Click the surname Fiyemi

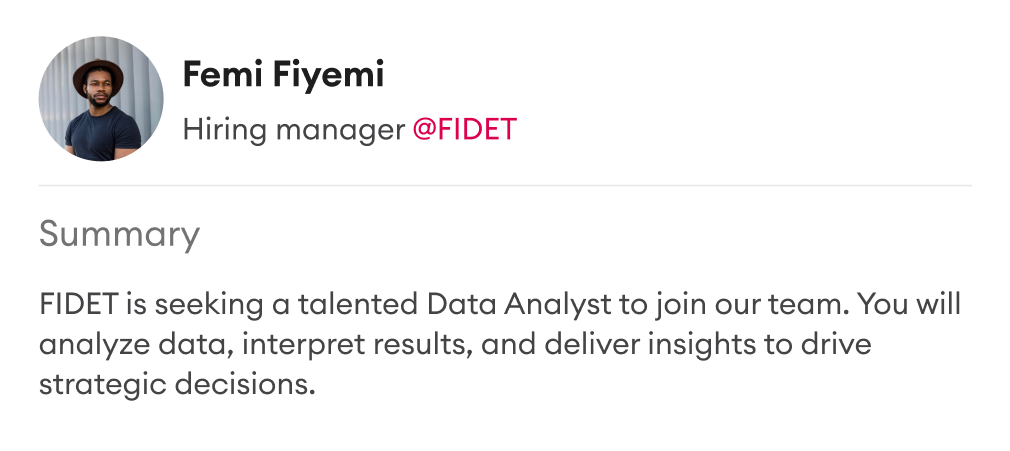(x=328, y=75)
